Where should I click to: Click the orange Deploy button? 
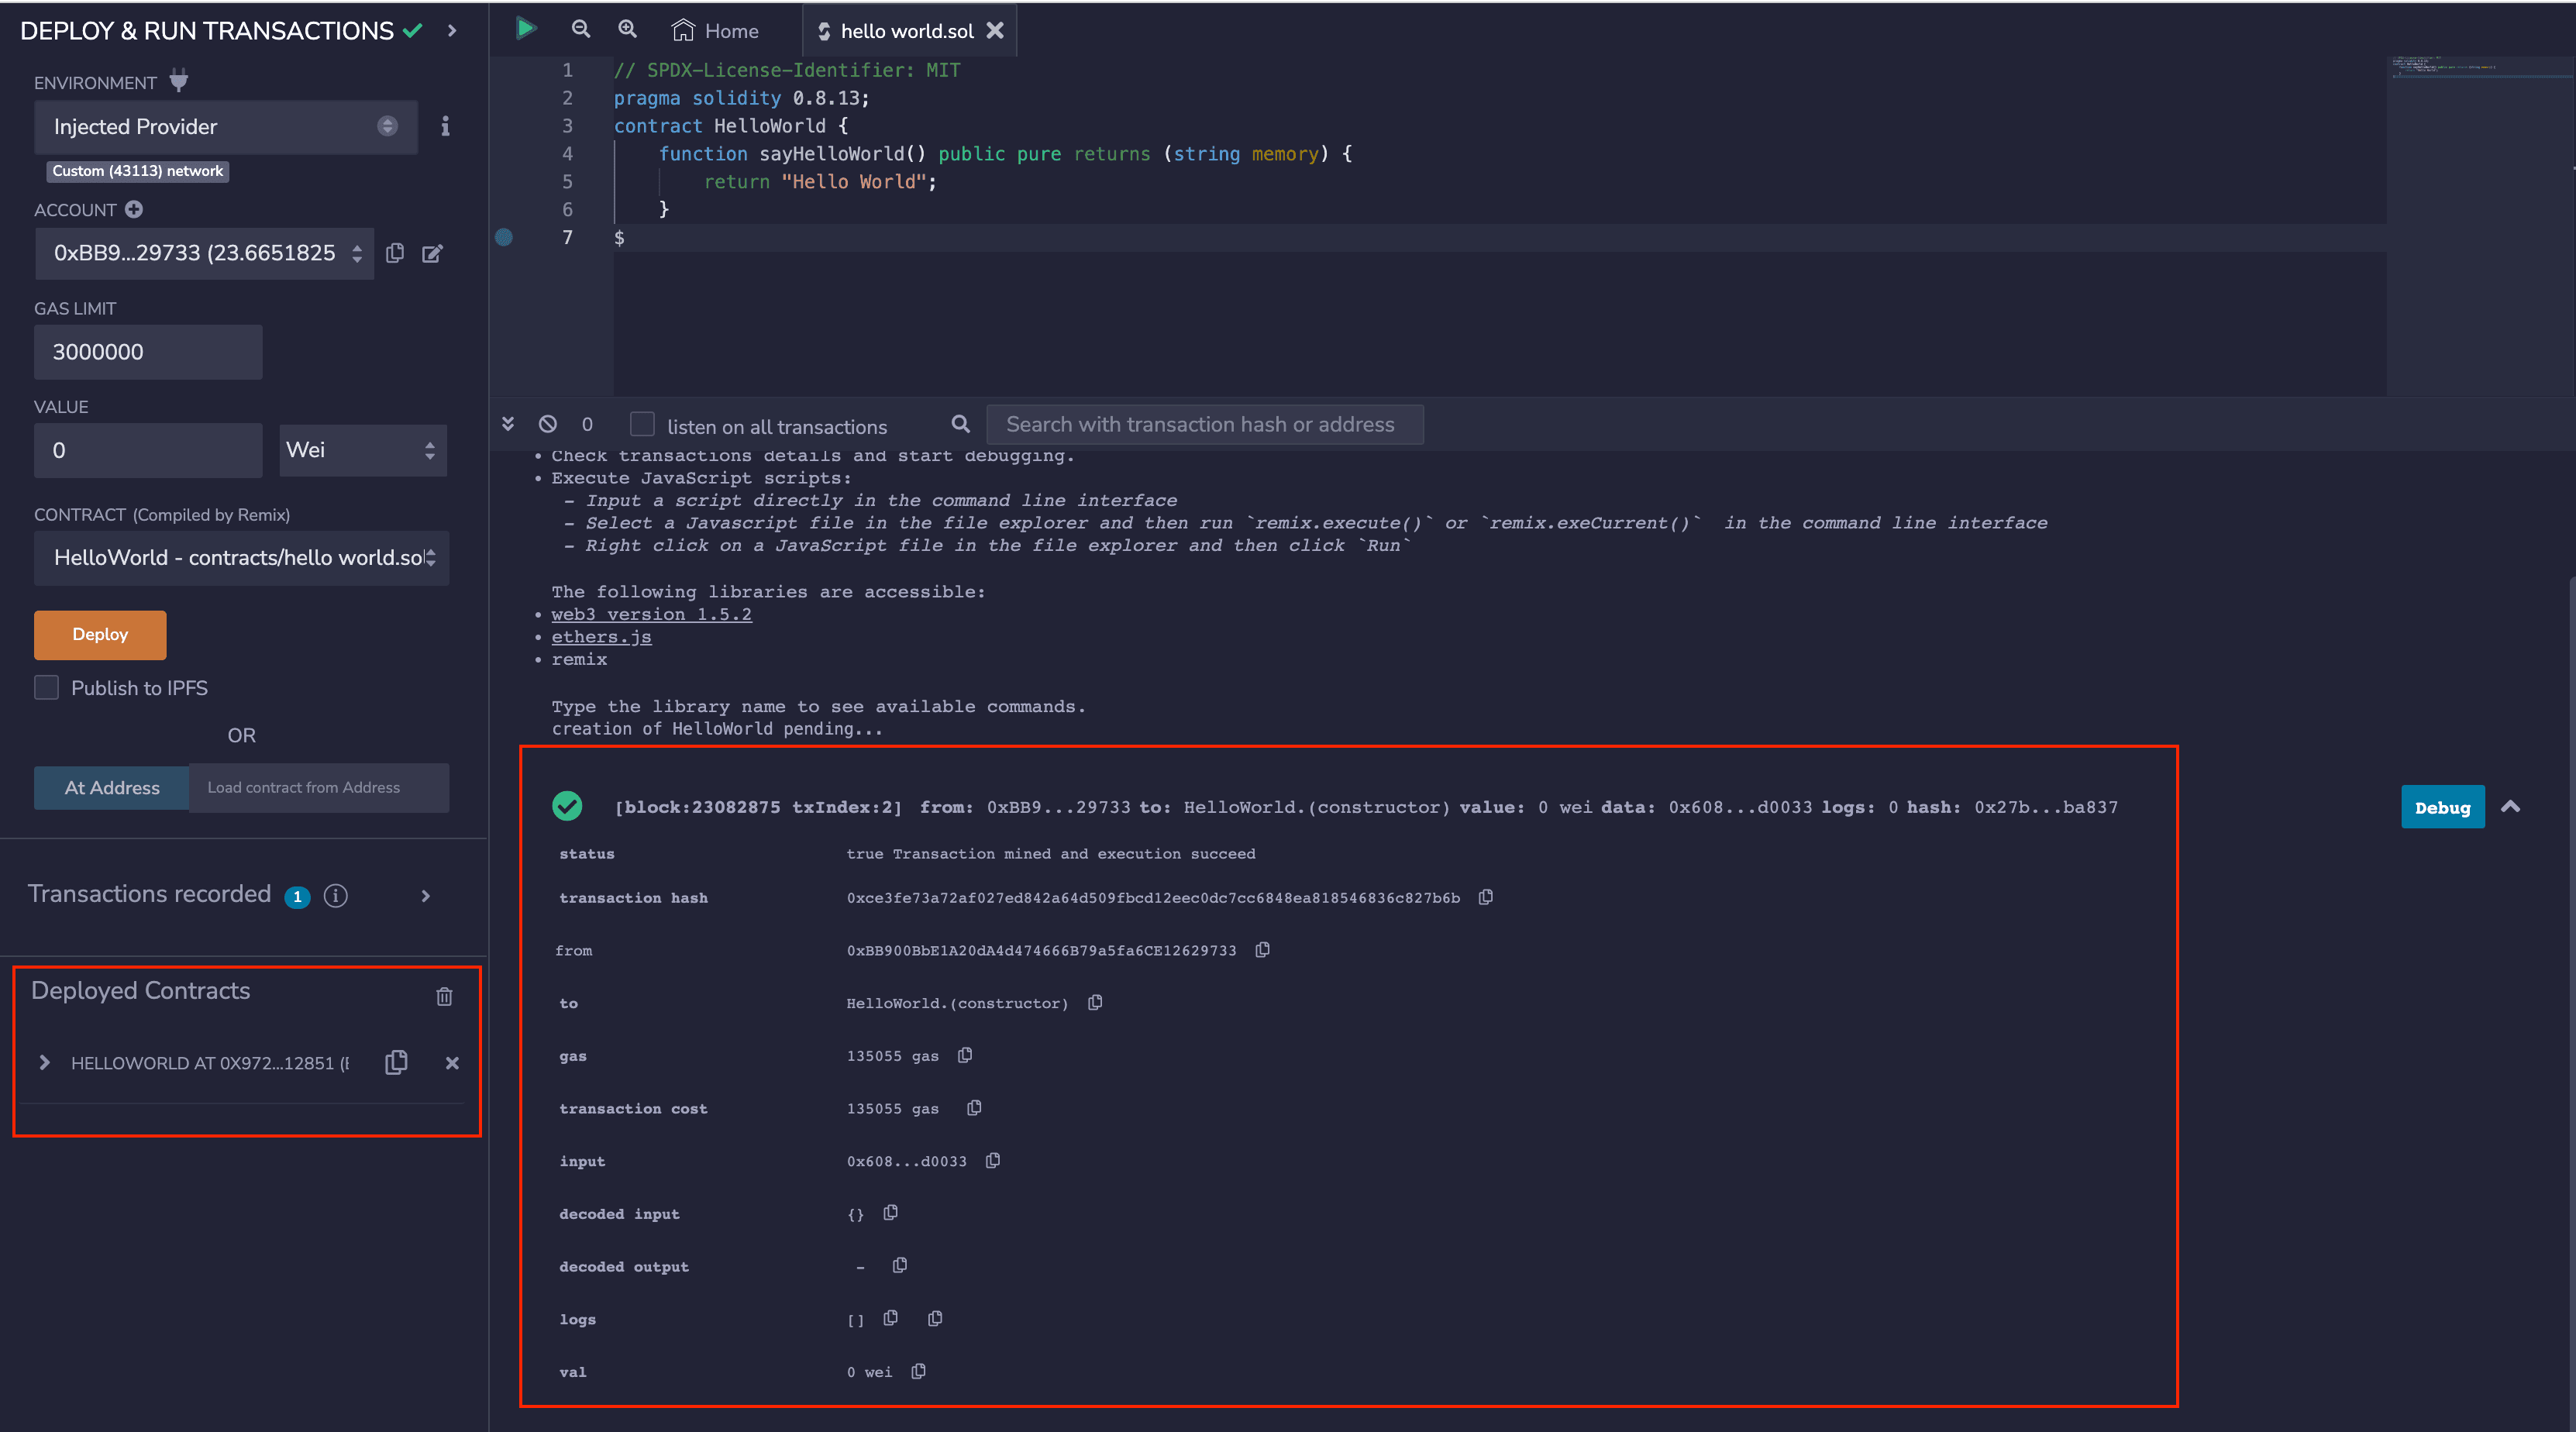coord(100,634)
